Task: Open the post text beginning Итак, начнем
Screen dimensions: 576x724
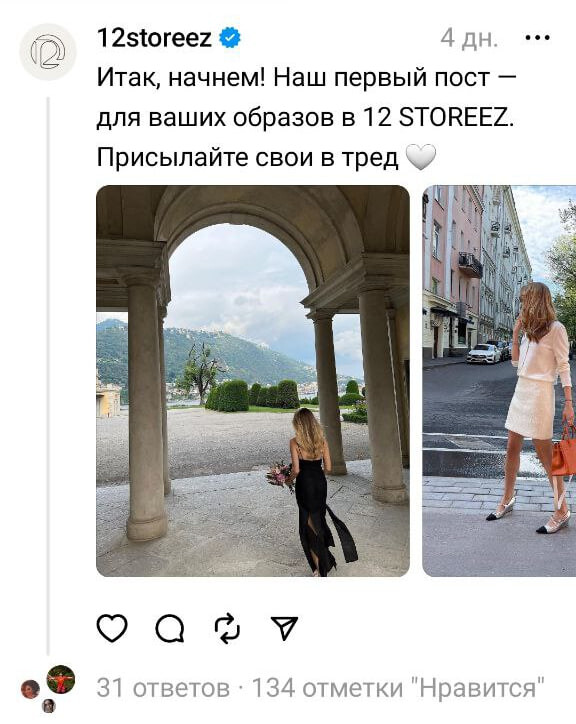Action: (x=307, y=118)
